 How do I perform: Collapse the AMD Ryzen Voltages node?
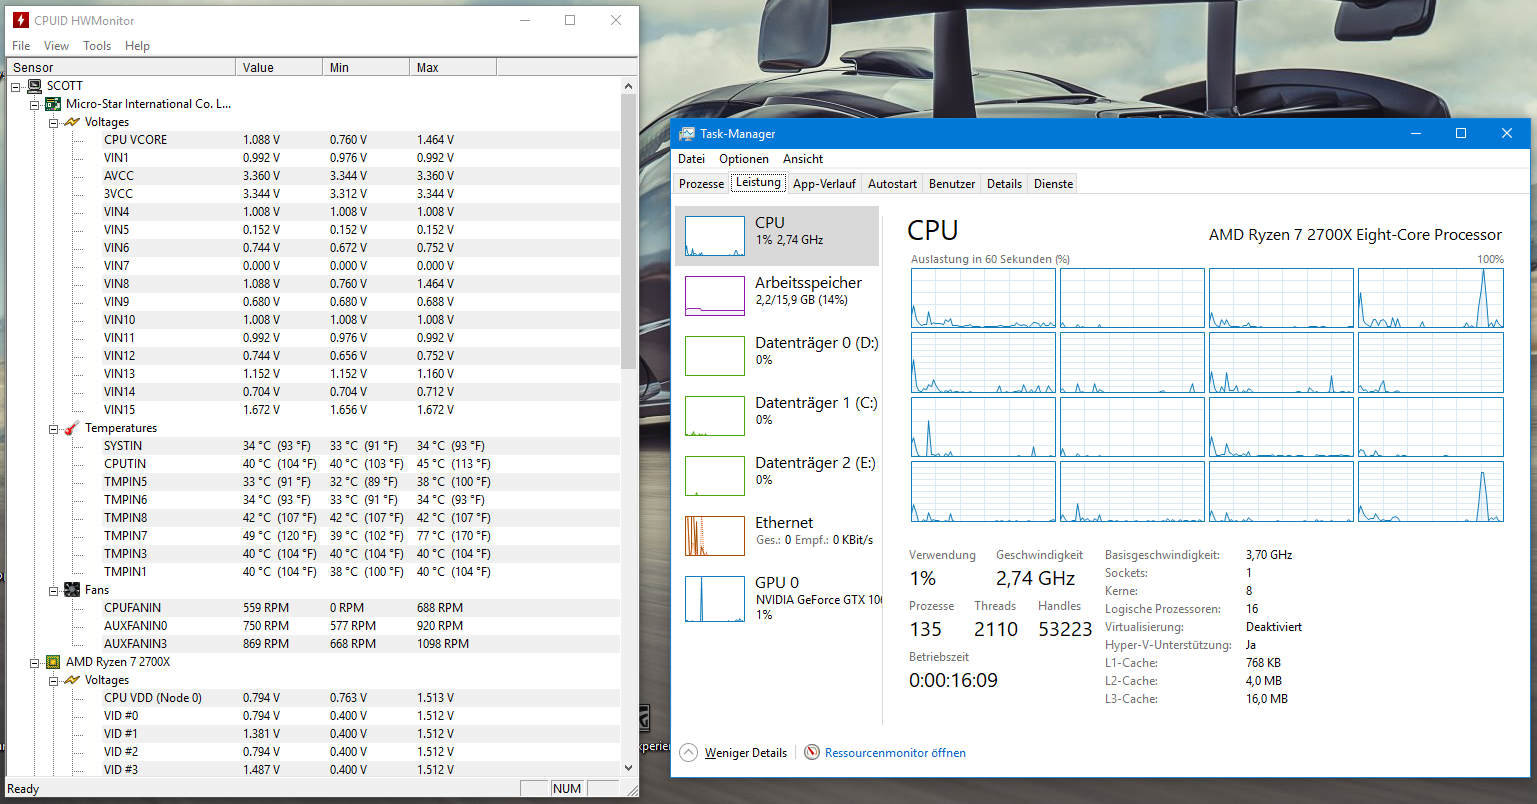coord(53,680)
